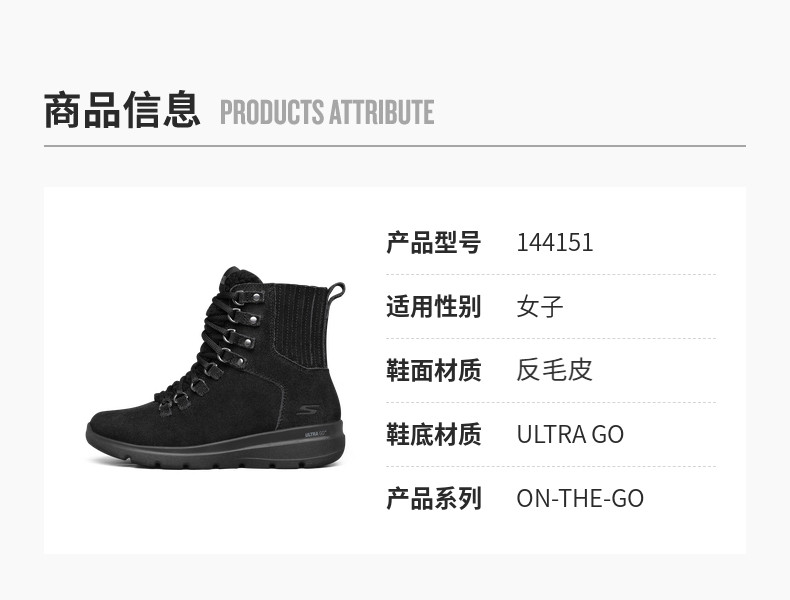Viewport: 790px width, 600px height.
Task: Select the ON-THE-GO series value
Action: [580, 499]
